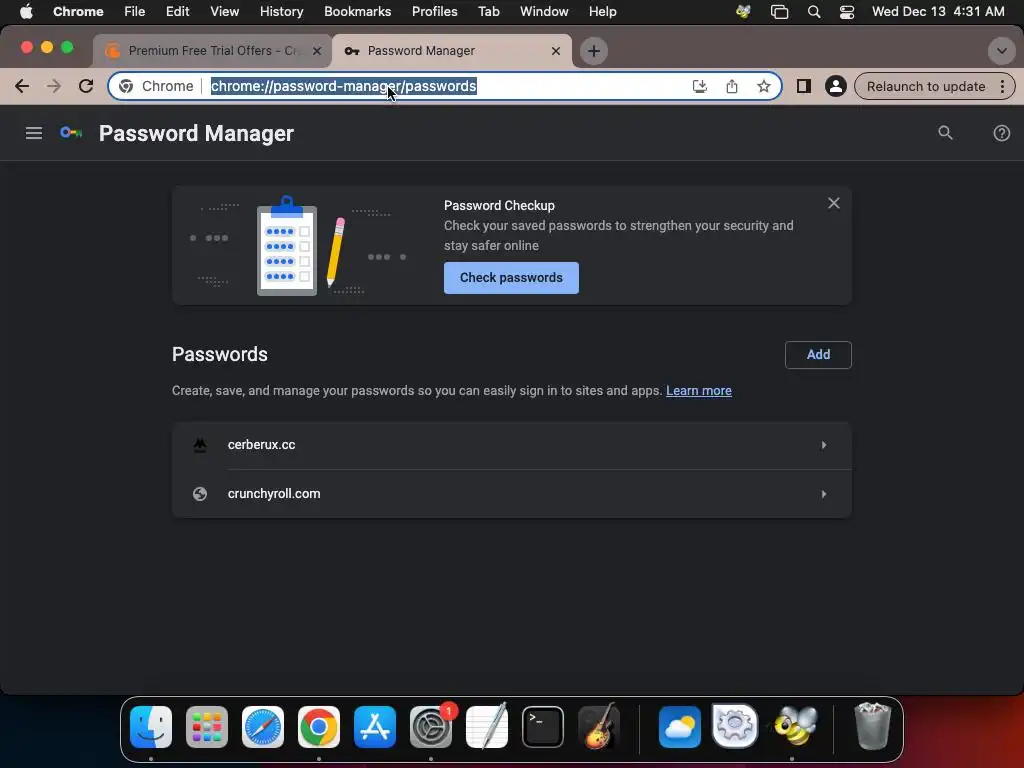Launch Terminal from the Dock
The image size is (1024, 768).
coord(543,727)
